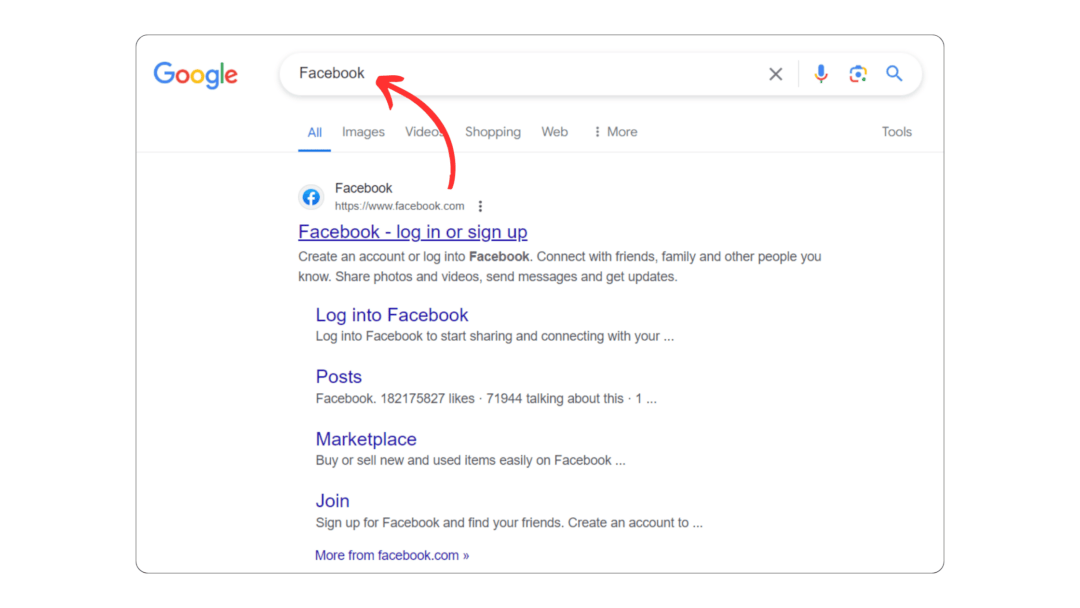Start voice search with the microphone icon
Viewport: 1080px width, 608px height.
pos(820,74)
